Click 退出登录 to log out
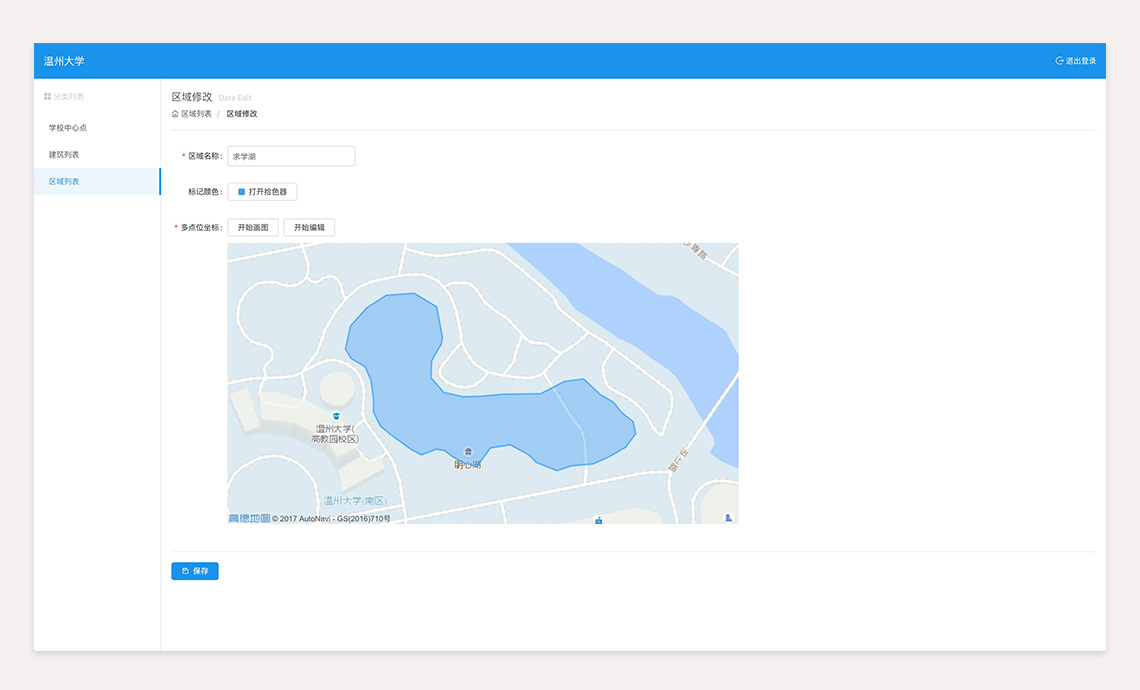Viewport: 1140px width, 690px height. click(x=1080, y=61)
